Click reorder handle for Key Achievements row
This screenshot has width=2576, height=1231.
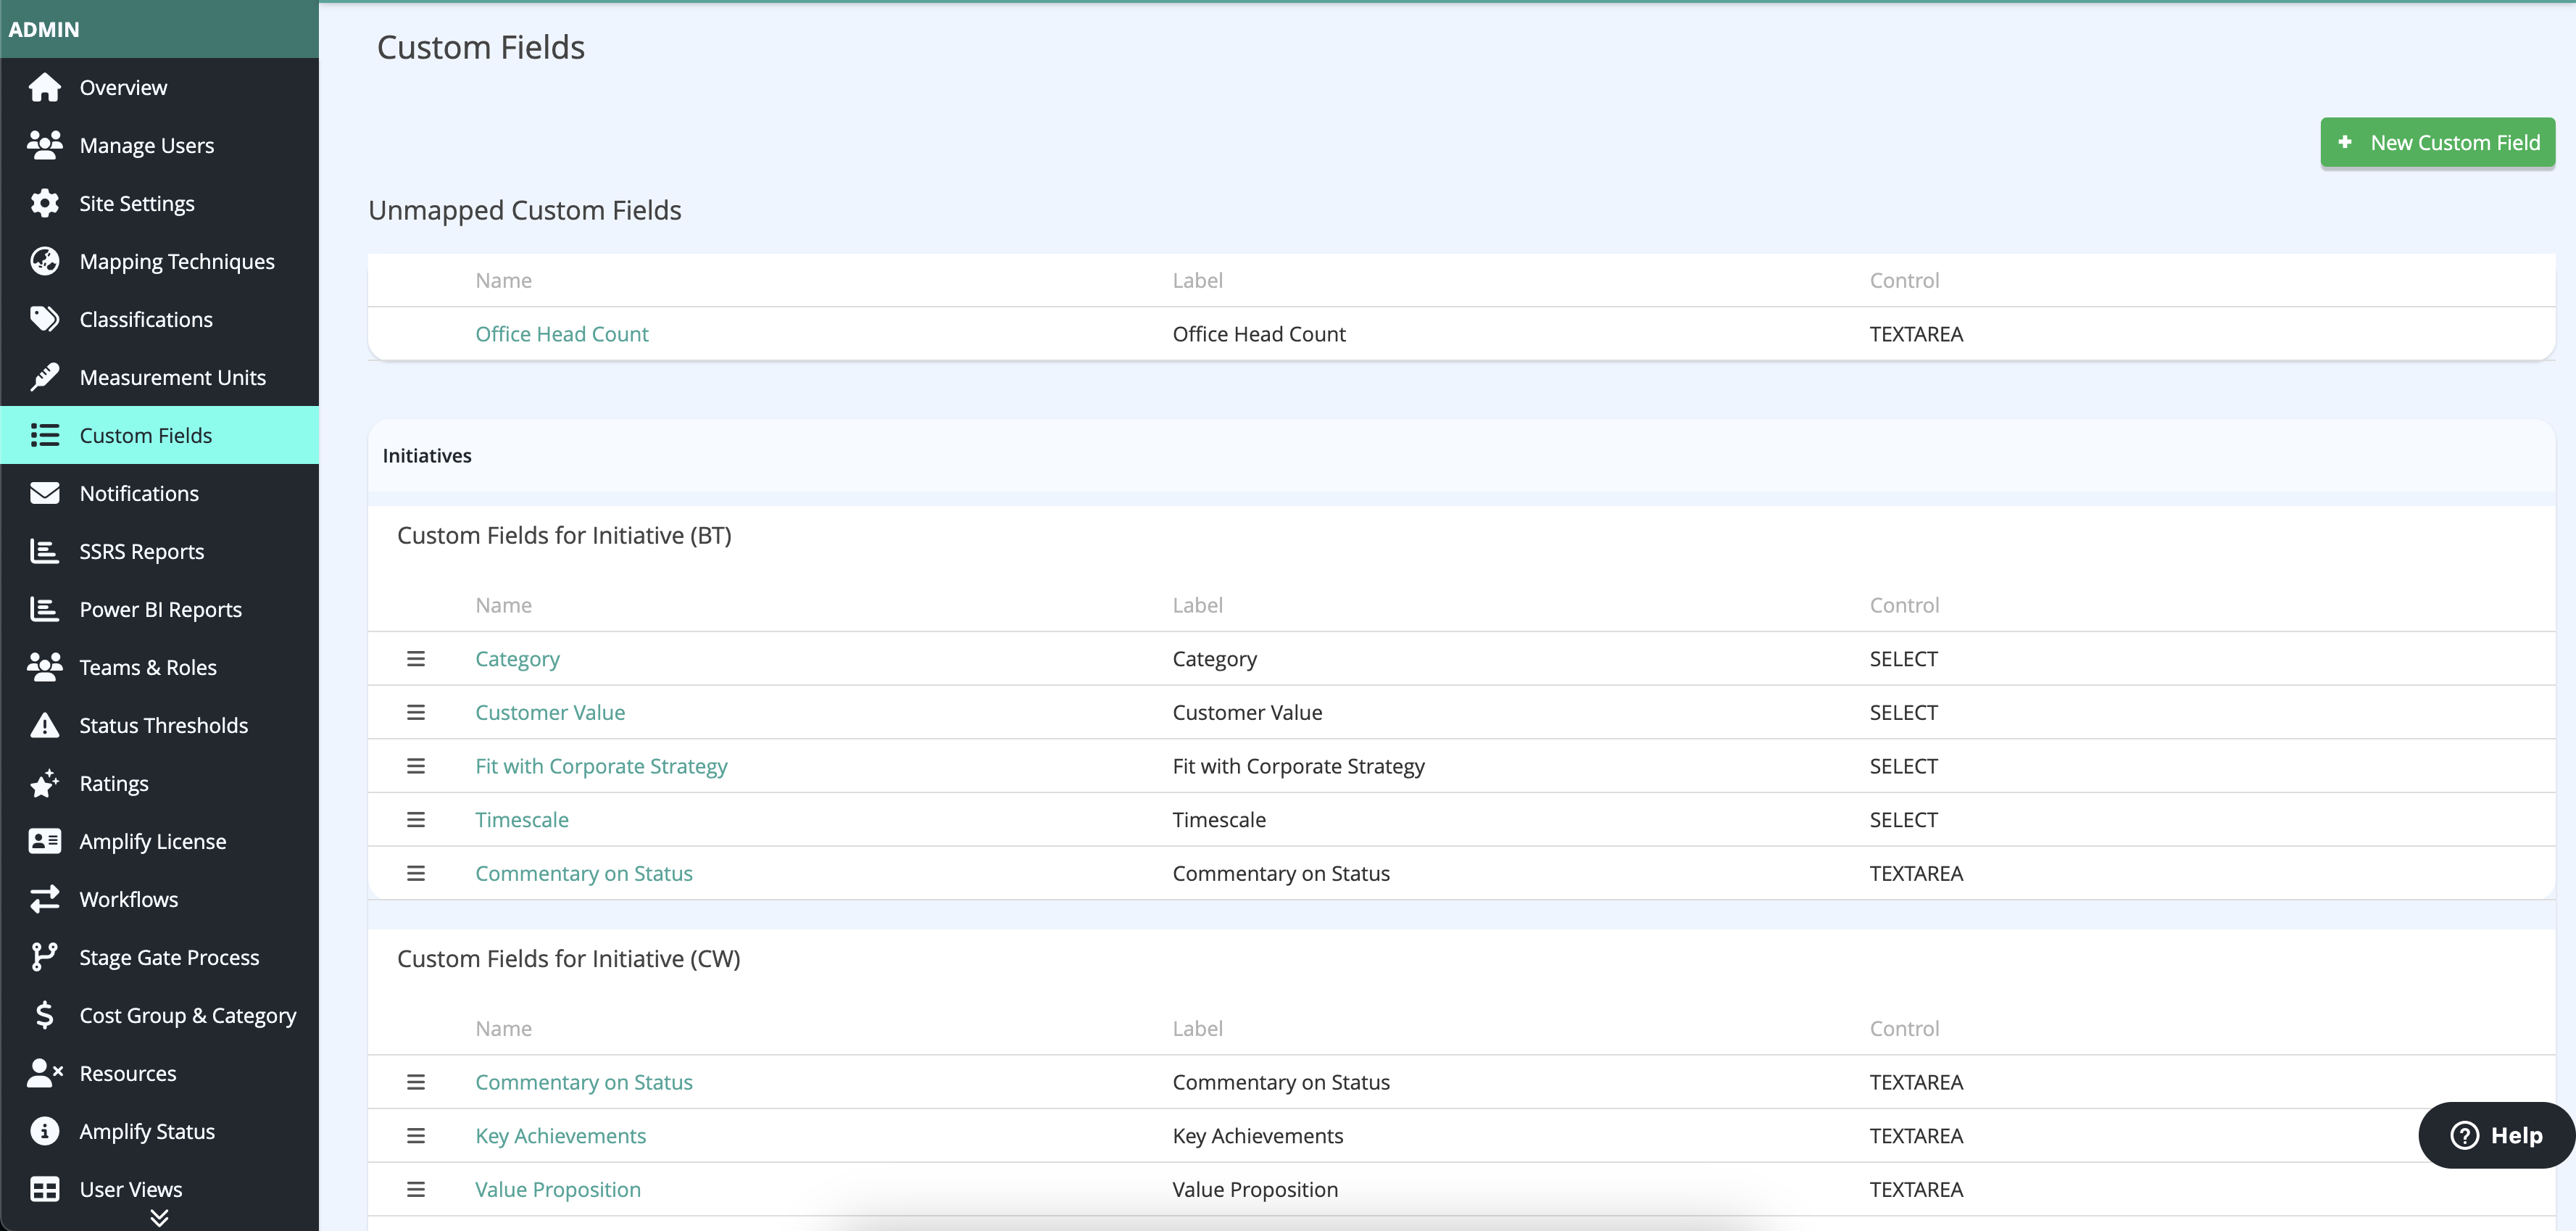pos(416,1136)
